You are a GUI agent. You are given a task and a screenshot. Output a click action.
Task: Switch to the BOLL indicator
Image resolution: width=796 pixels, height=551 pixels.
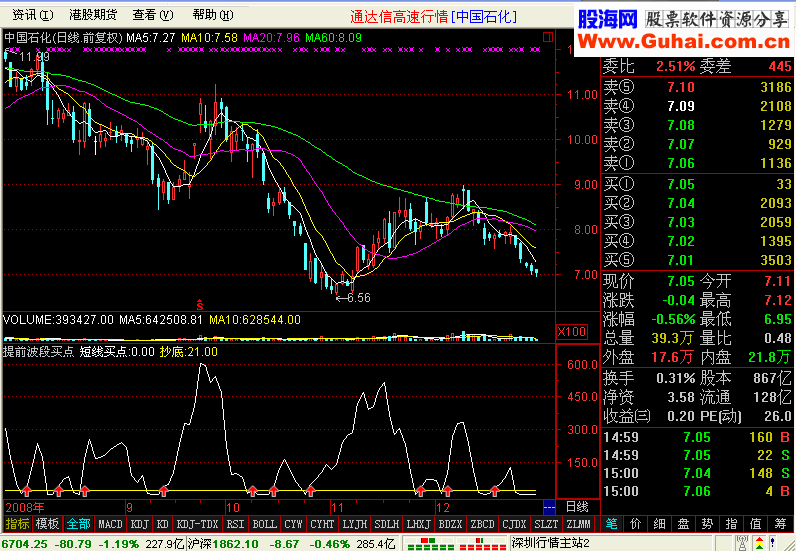264,524
